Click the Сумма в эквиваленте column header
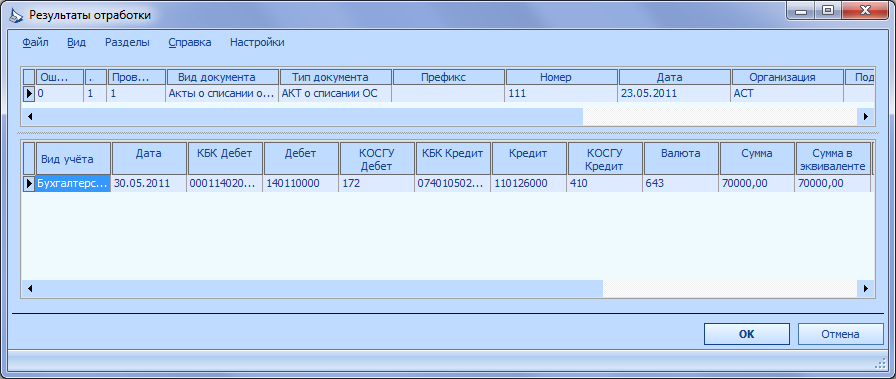896x379 pixels. click(x=832, y=158)
